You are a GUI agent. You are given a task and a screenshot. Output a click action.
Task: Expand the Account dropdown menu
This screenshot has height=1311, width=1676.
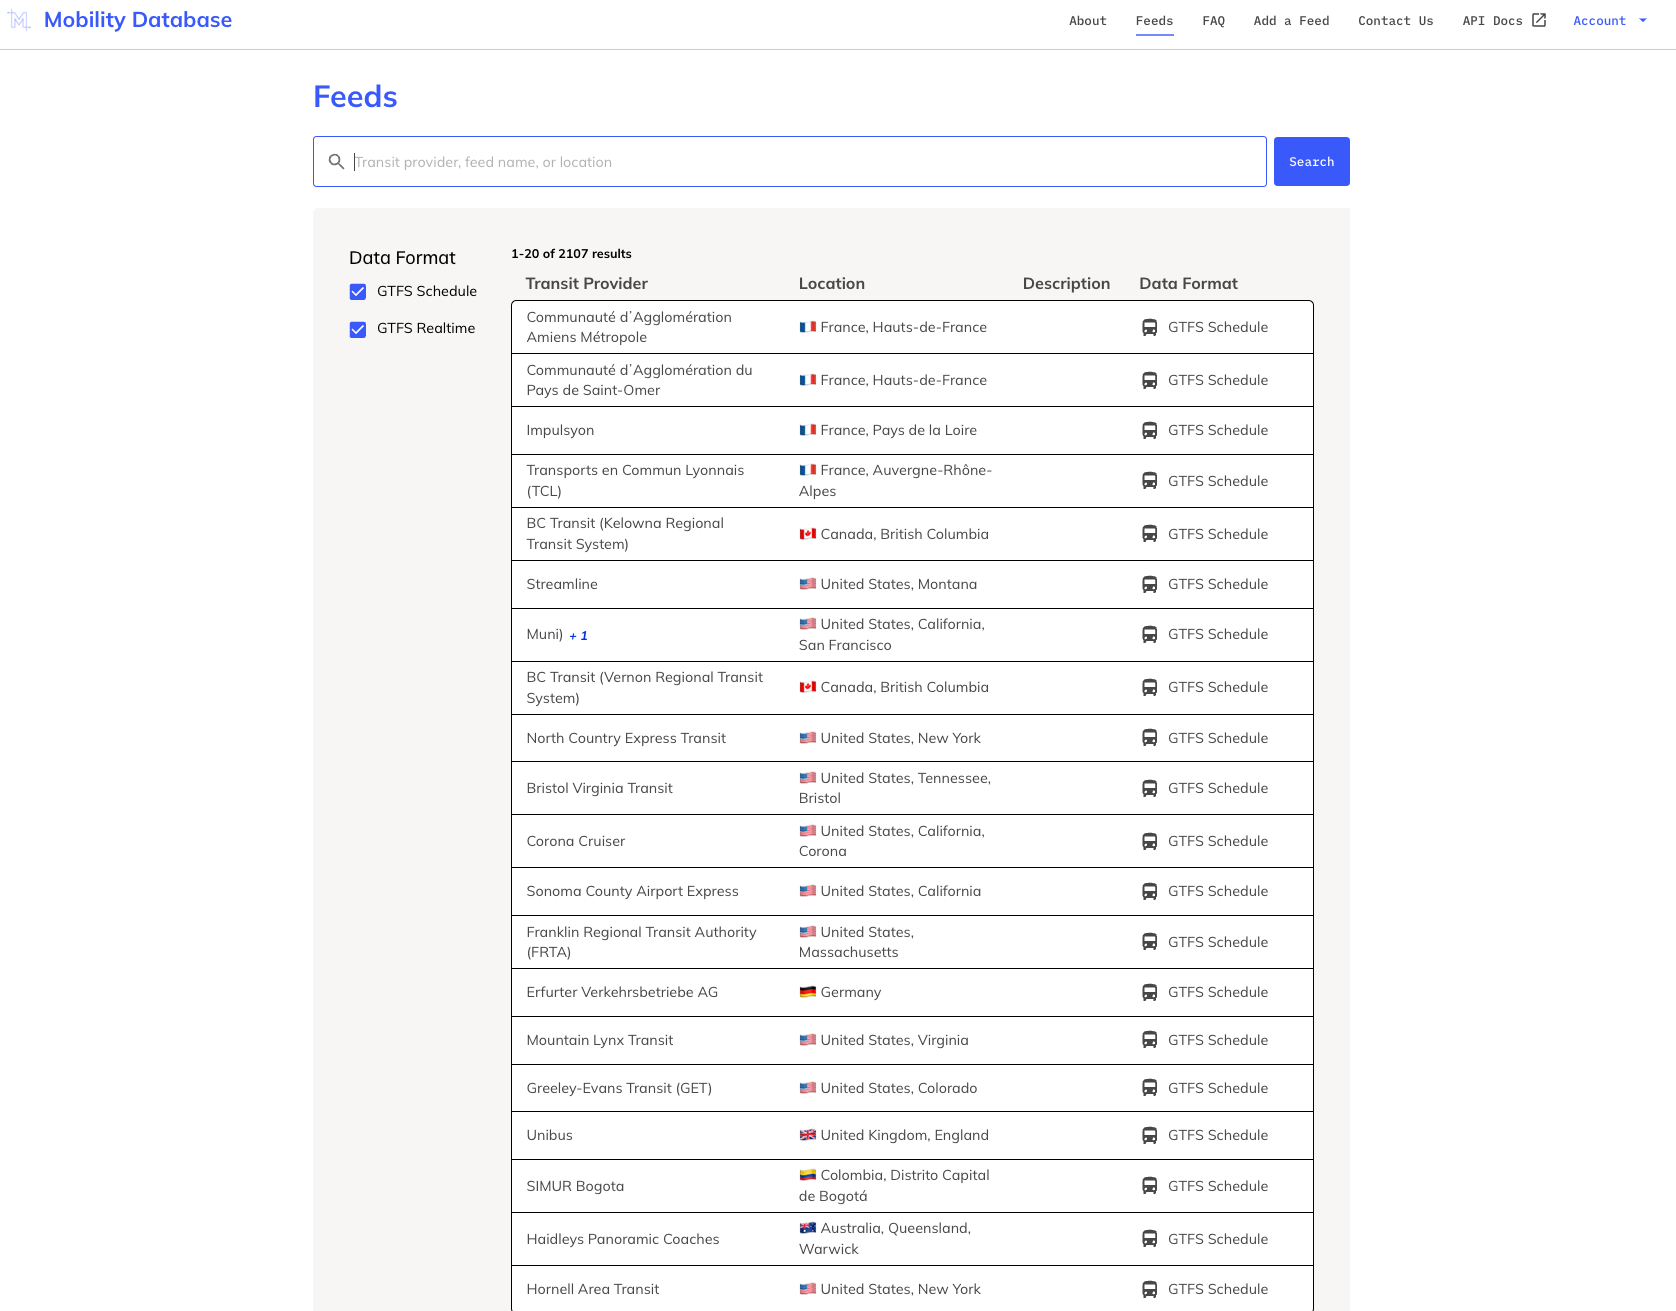1610,20
